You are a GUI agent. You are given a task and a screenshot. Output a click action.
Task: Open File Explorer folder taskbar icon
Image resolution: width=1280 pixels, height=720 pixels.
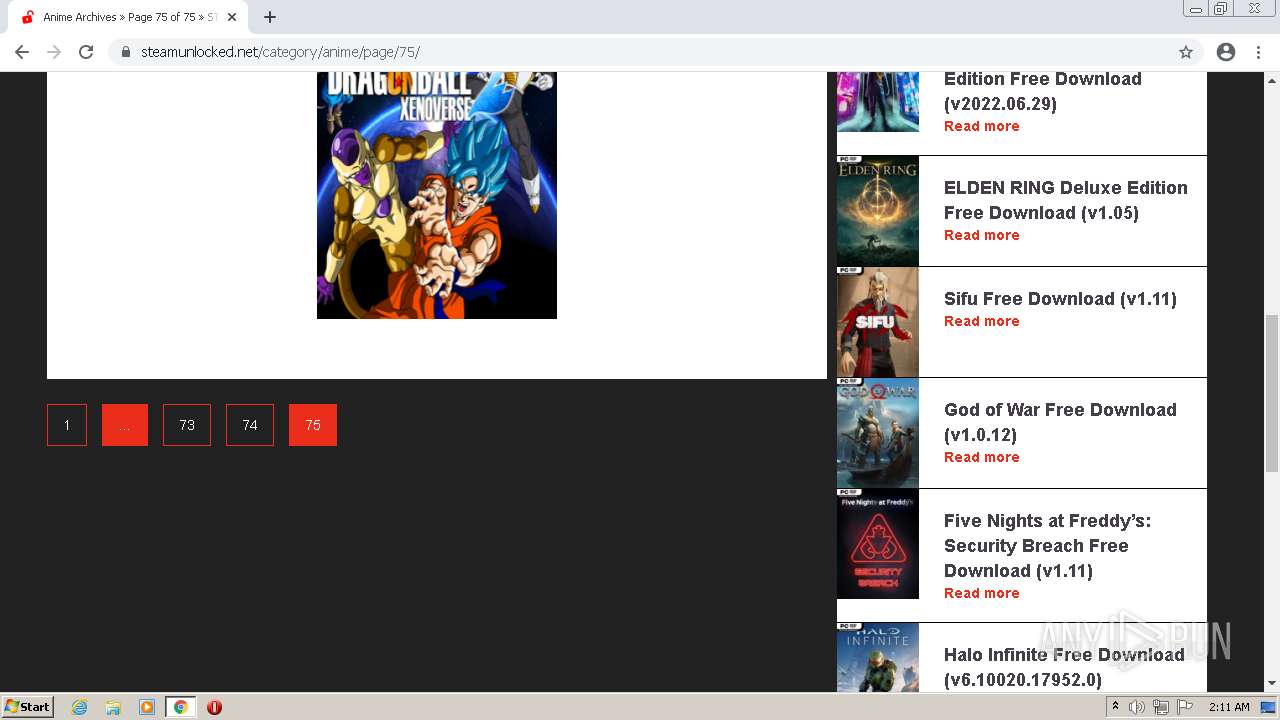point(113,707)
